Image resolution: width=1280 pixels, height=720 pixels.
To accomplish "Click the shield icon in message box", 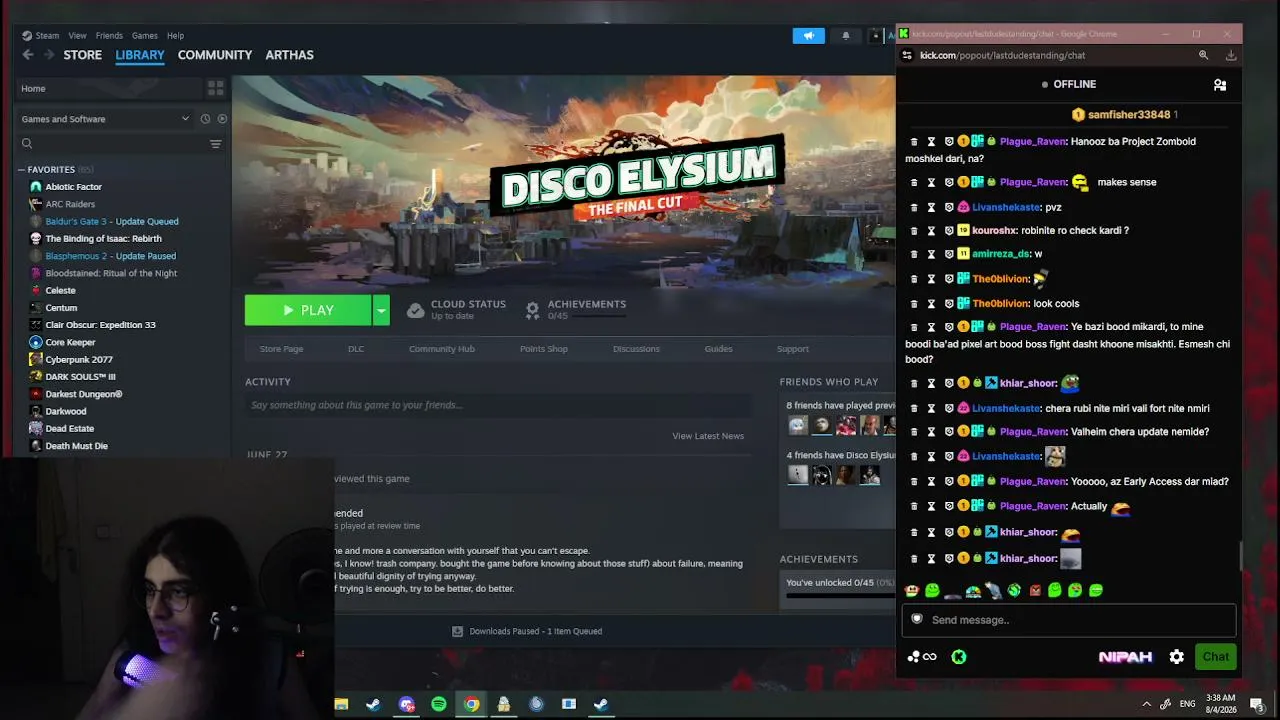I will coord(917,619).
